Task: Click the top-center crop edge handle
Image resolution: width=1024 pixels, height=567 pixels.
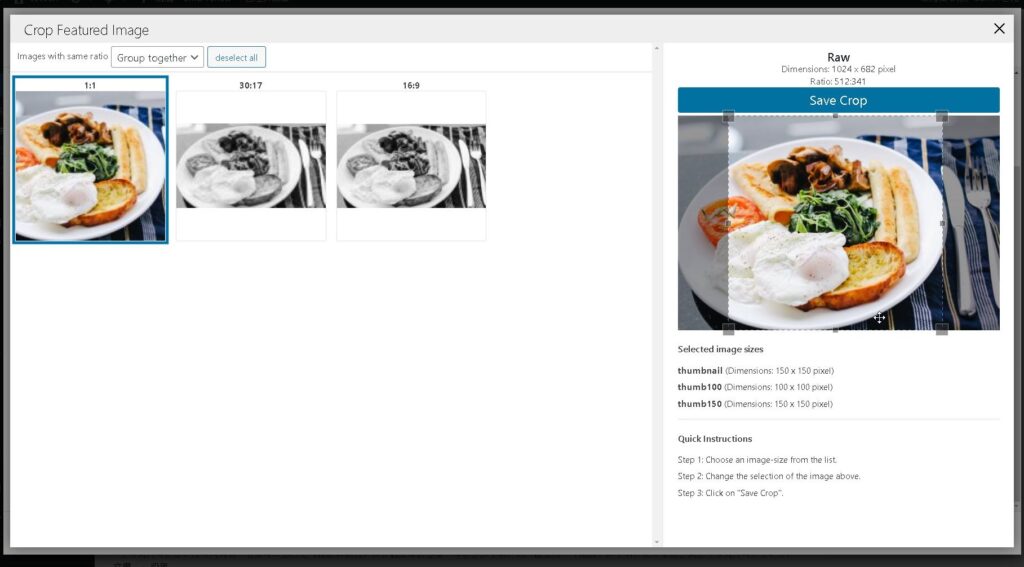Action: click(835, 116)
